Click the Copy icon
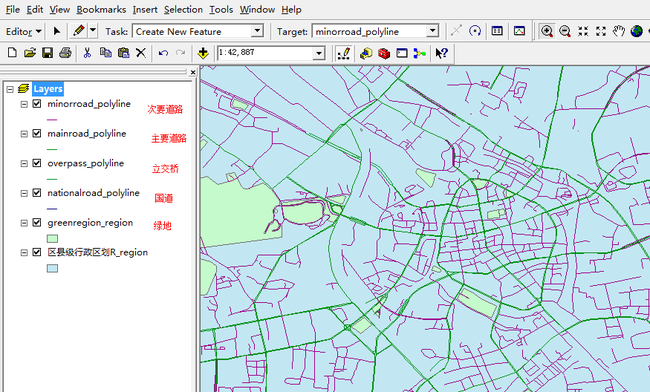Image resolution: width=650 pixels, height=392 pixels. pyautogui.click(x=105, y=53)
